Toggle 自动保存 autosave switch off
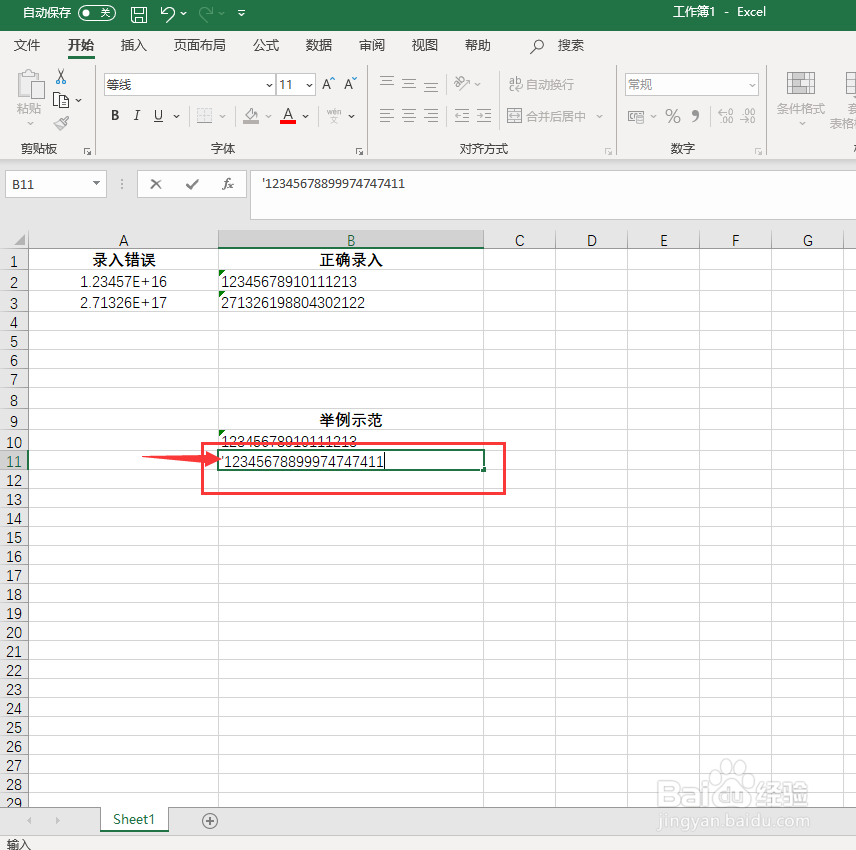This screenshot has height=850, width=856. 97,13
